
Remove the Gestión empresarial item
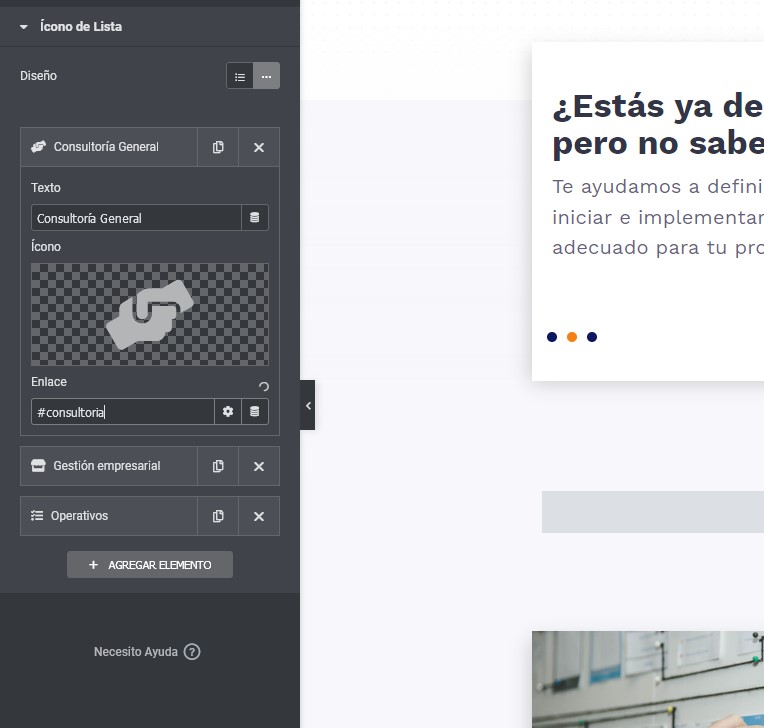(259, 466)
